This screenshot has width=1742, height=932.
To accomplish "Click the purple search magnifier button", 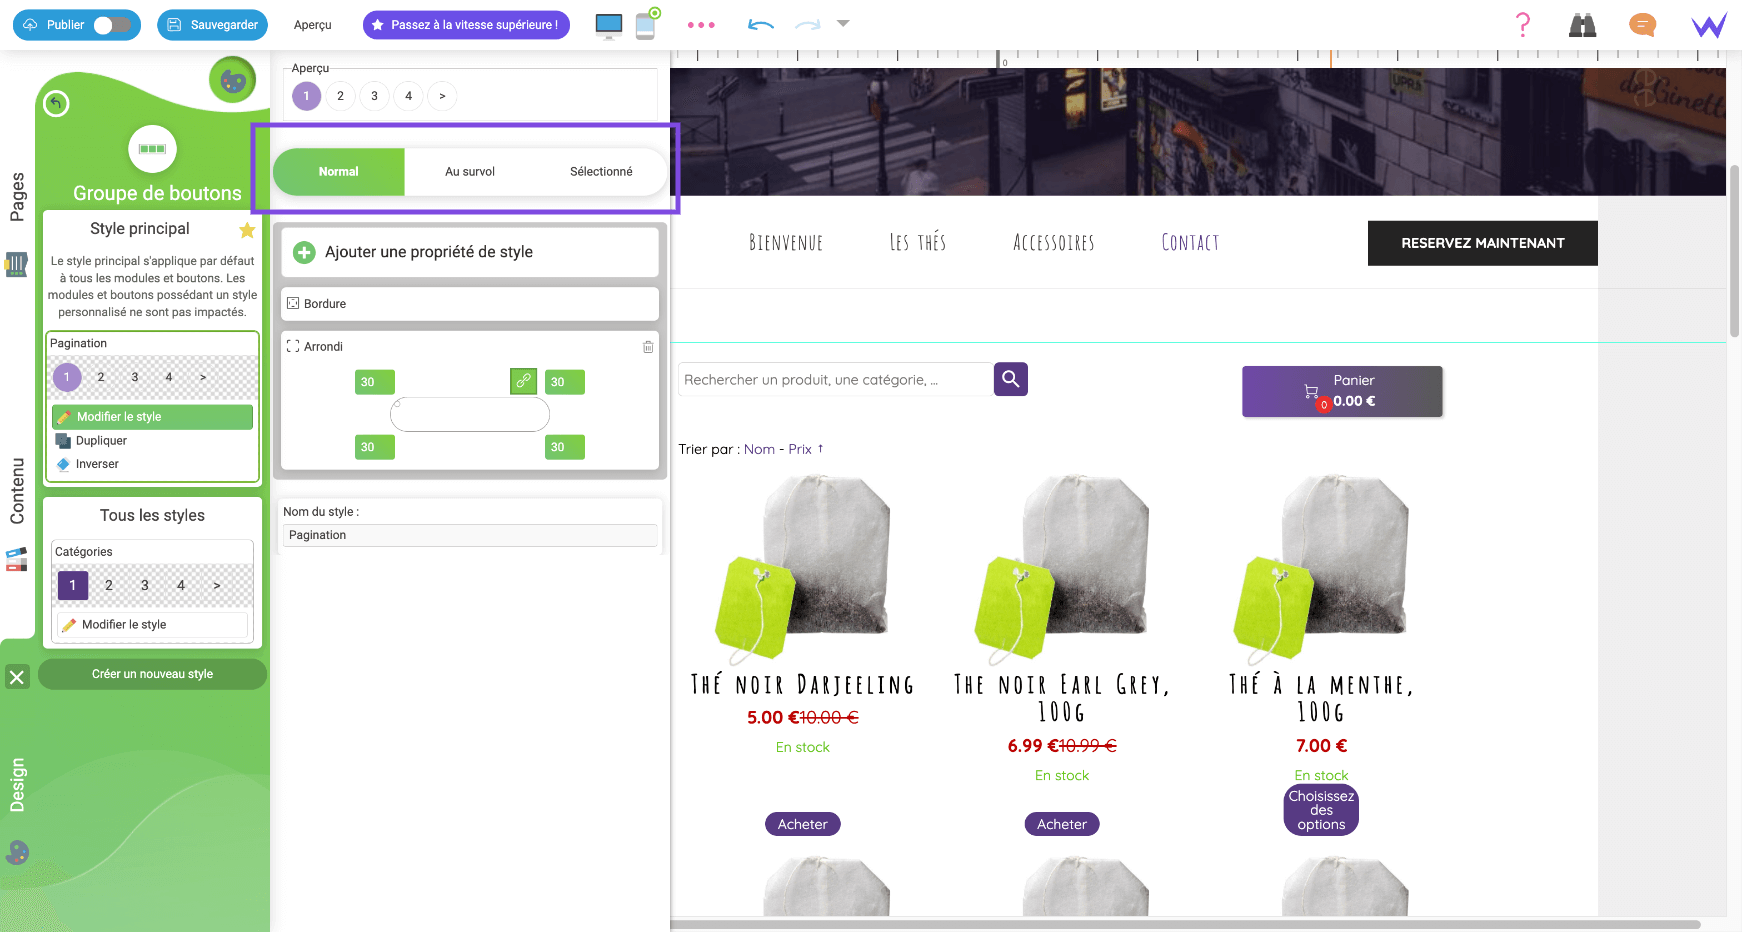I will 1011,379.
